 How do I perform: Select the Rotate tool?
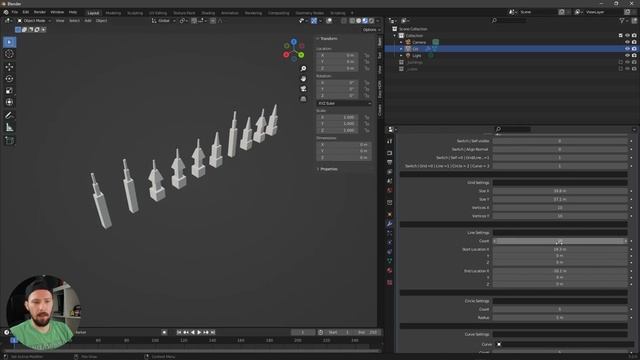point(9,78)
